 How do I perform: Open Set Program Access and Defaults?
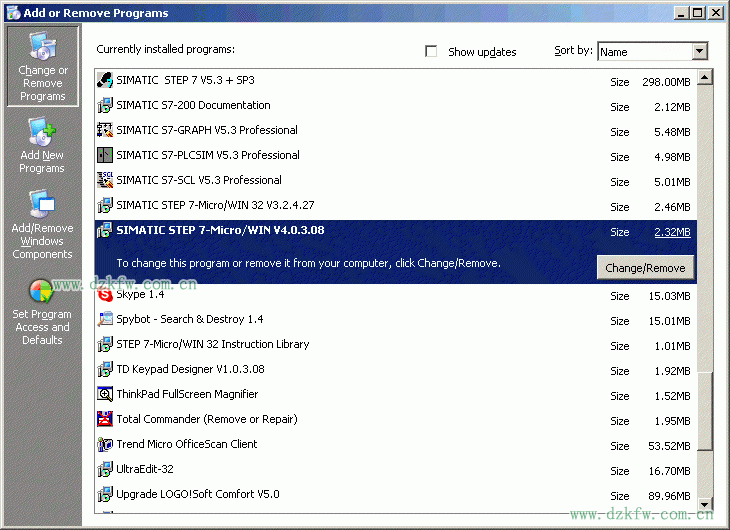pyautogui.click(x=42, y=311)
